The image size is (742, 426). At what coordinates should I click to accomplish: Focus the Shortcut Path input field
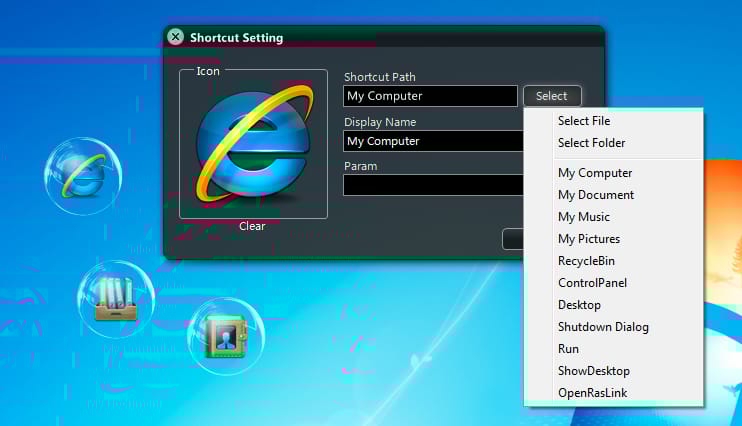(x=431, y=96)
